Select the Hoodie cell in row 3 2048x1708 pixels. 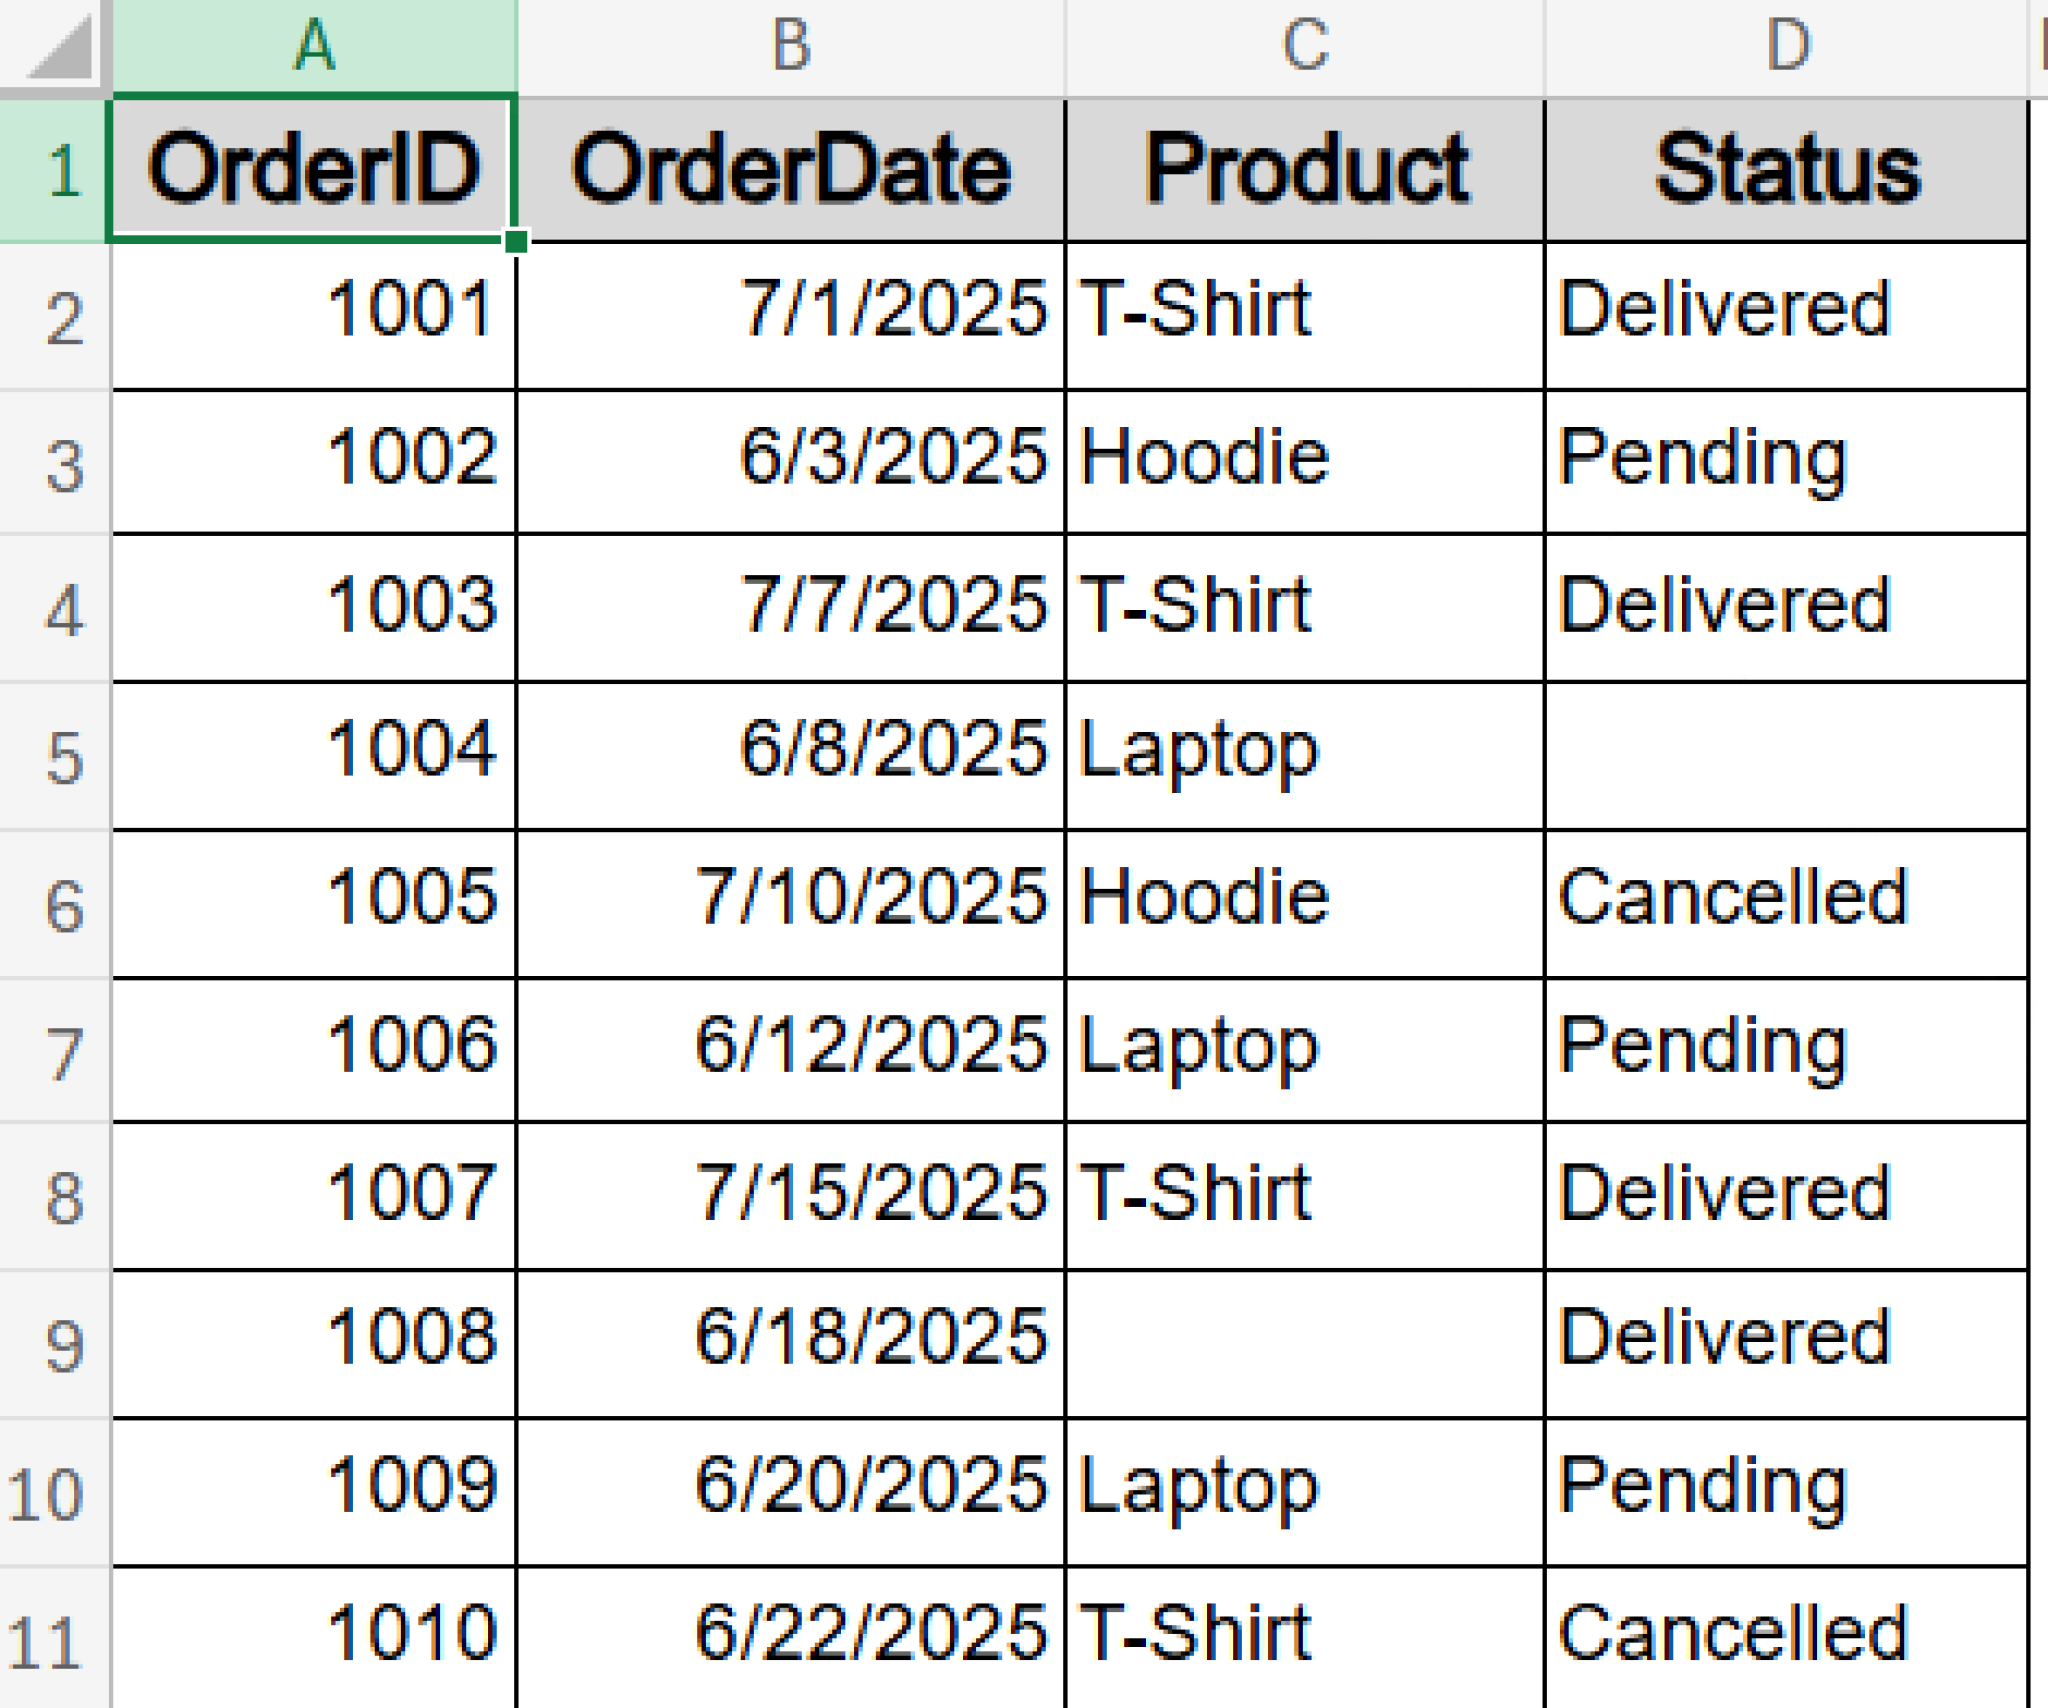(x=1305, y=461)
